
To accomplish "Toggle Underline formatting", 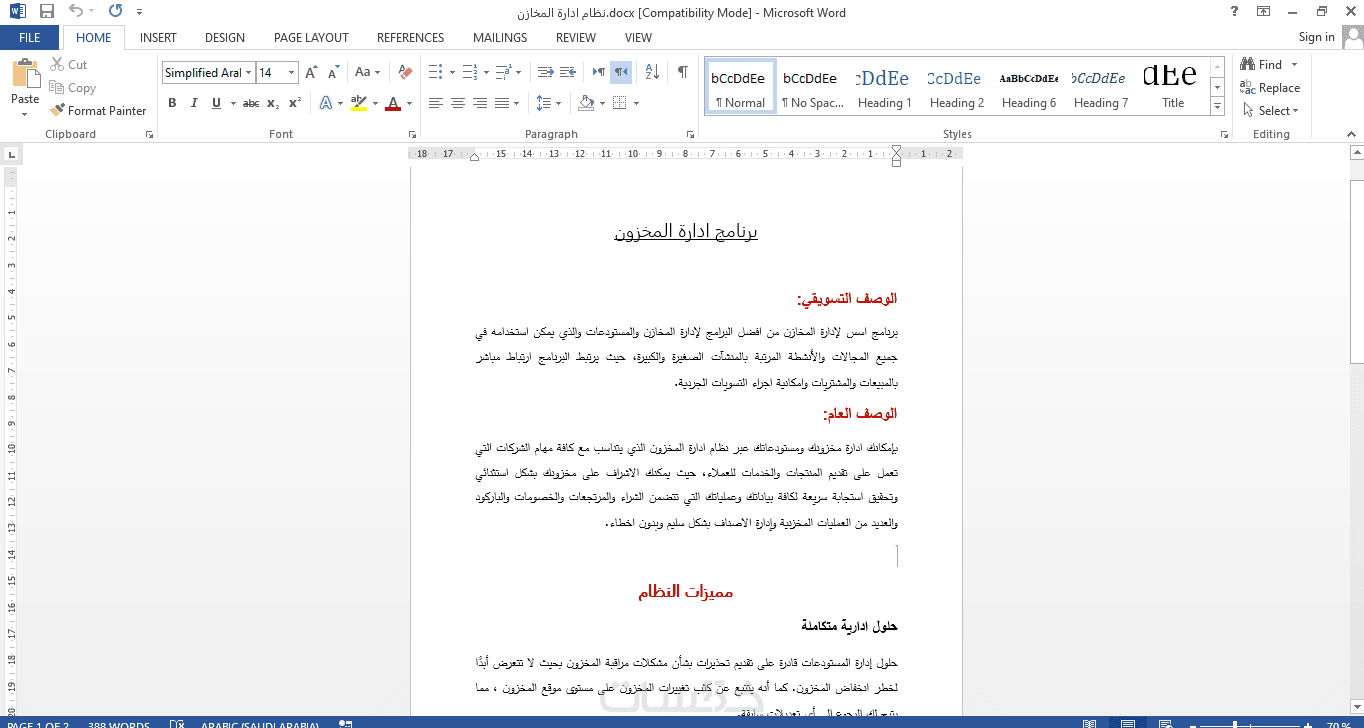I will (x=215, y=103).
